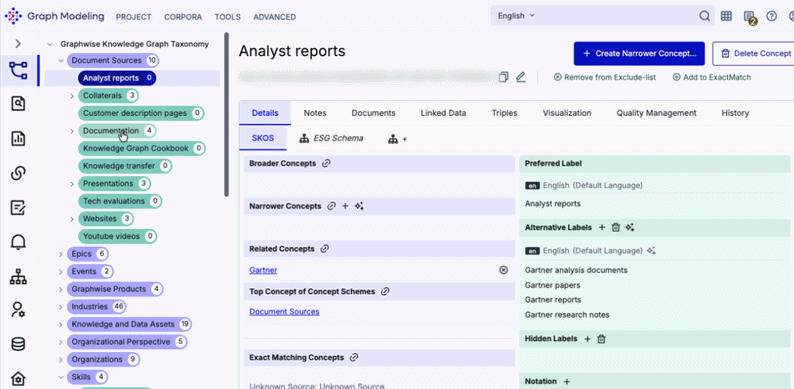Expand the Websites node

click(72, 219)
